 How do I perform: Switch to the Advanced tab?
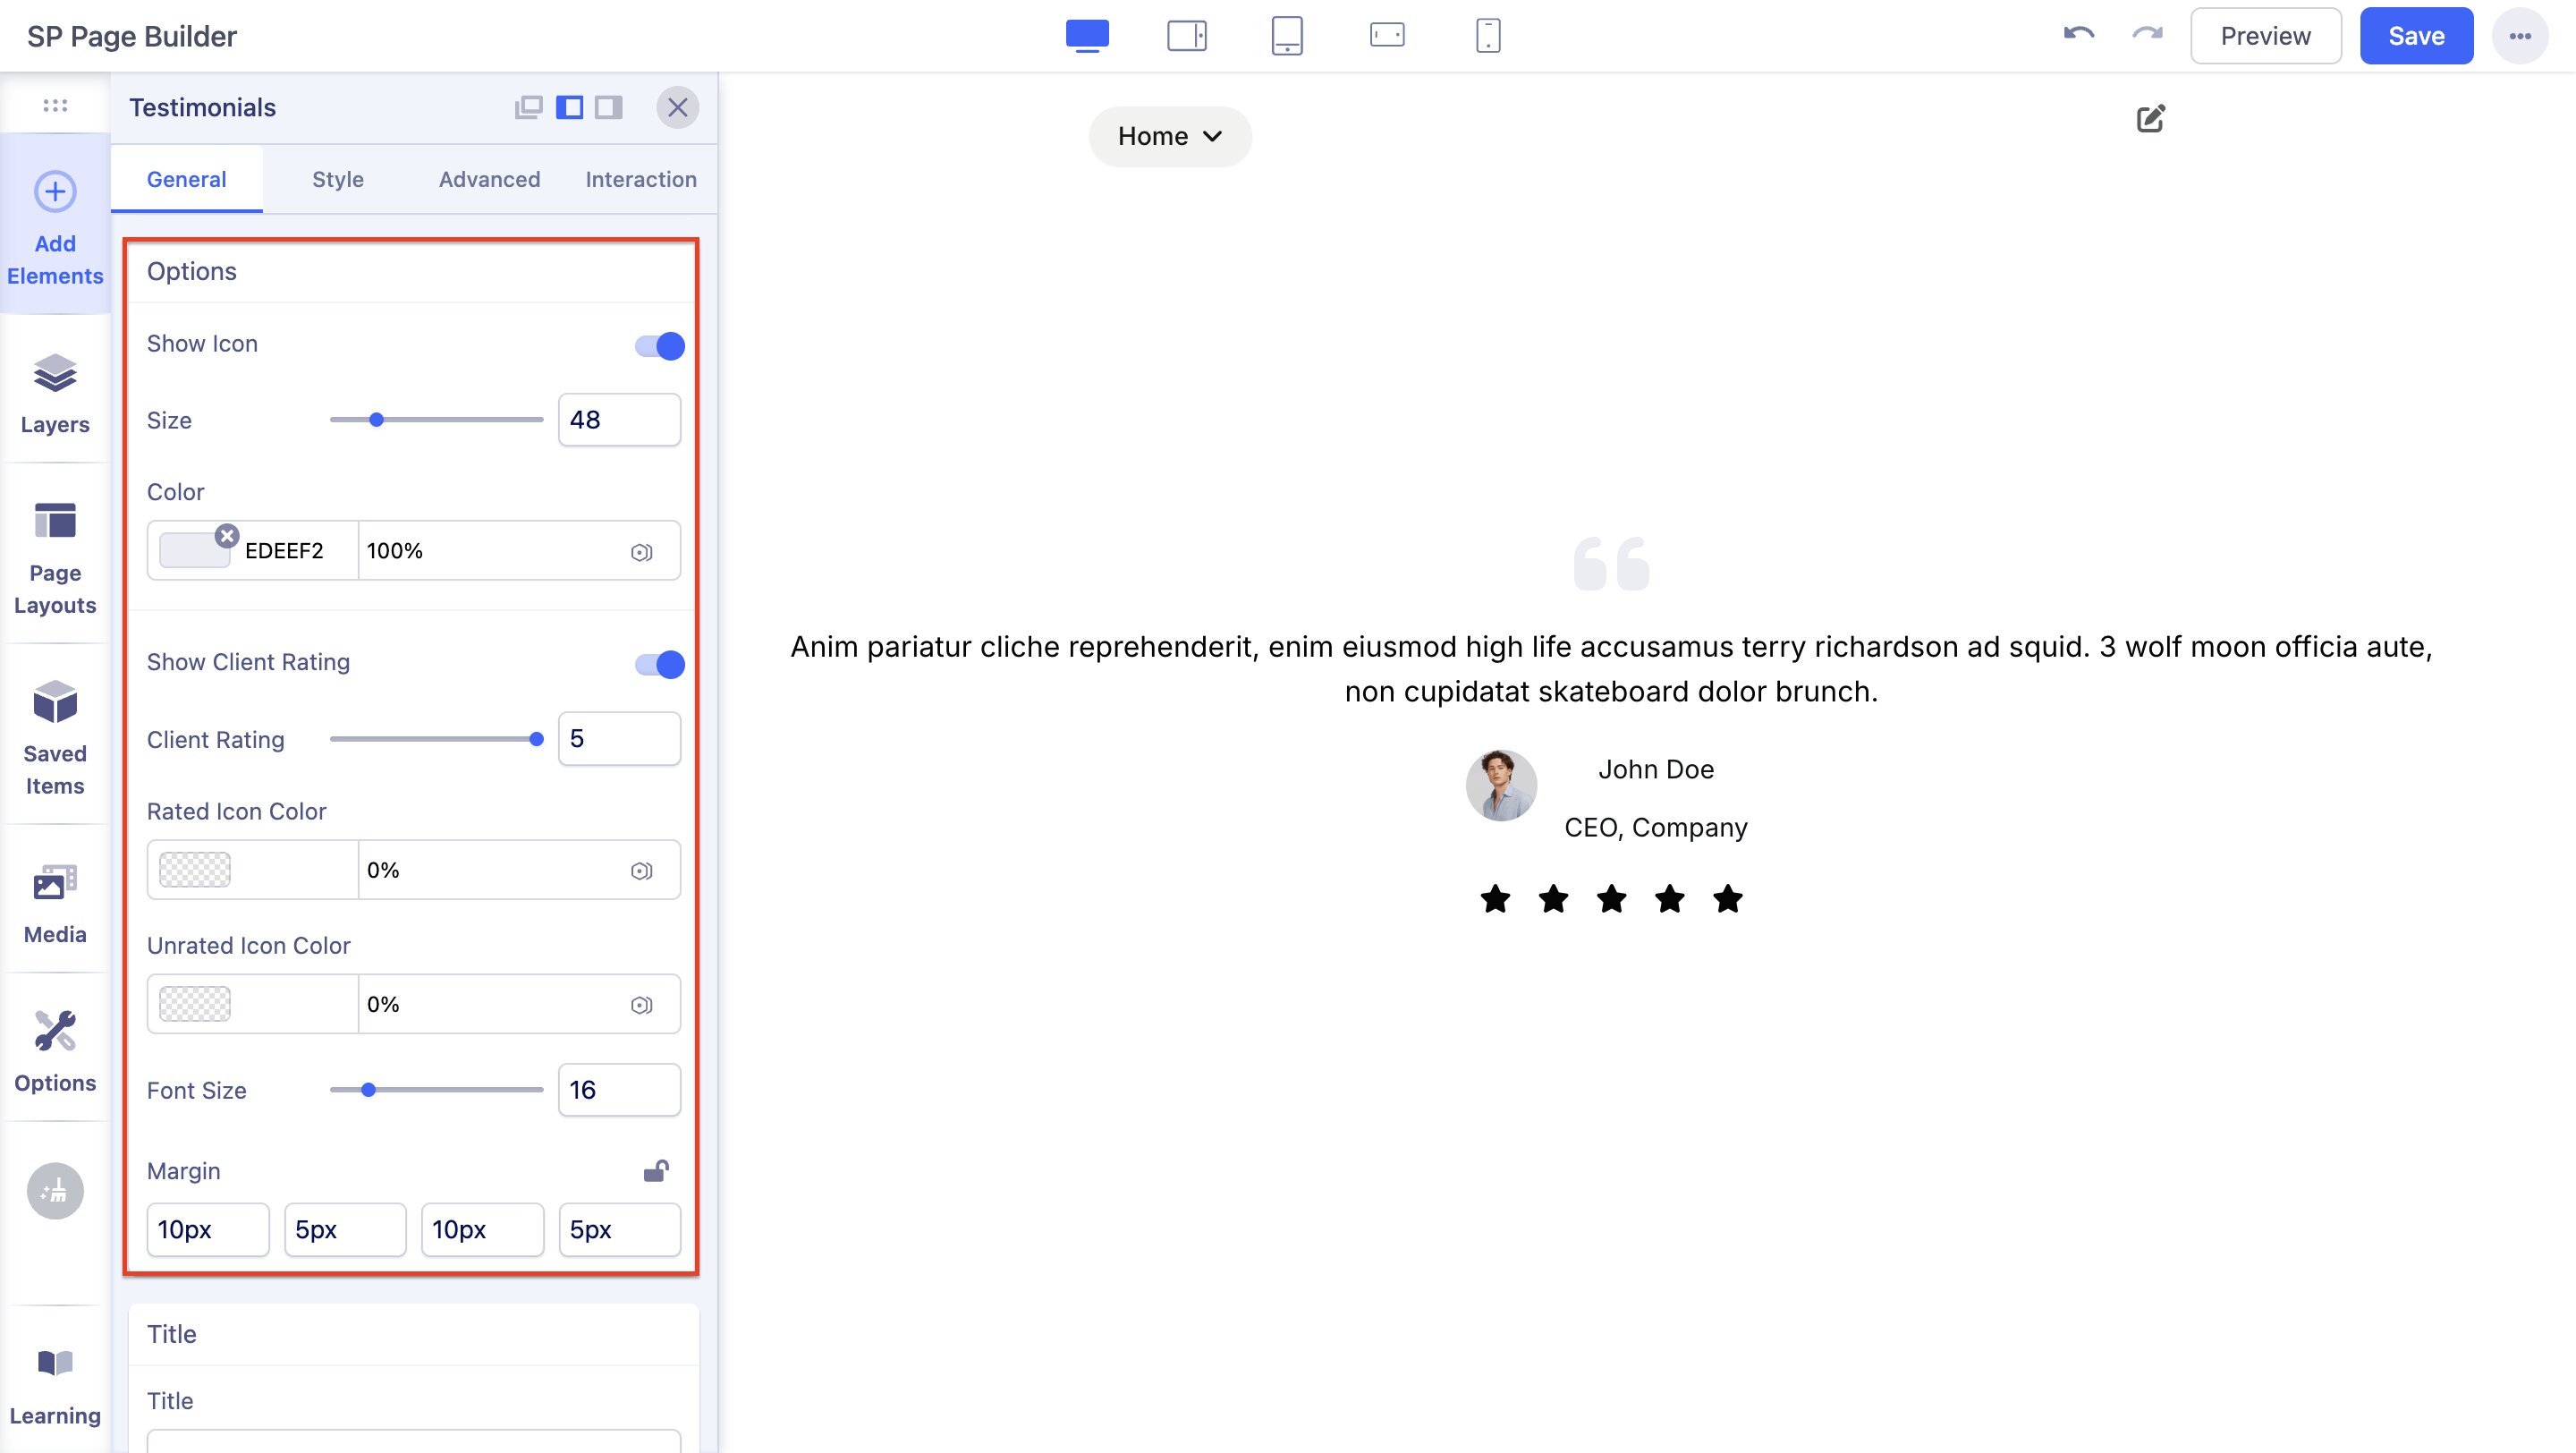click(489, 179)
